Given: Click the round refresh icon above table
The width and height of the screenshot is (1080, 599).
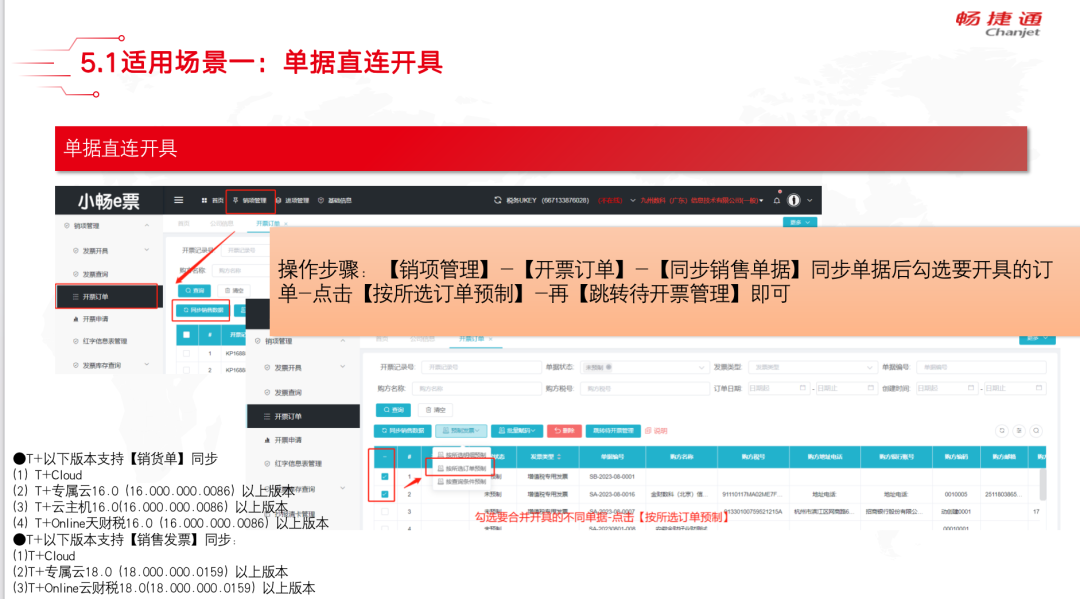Looking at the screenshot, I should [1002, 431].
